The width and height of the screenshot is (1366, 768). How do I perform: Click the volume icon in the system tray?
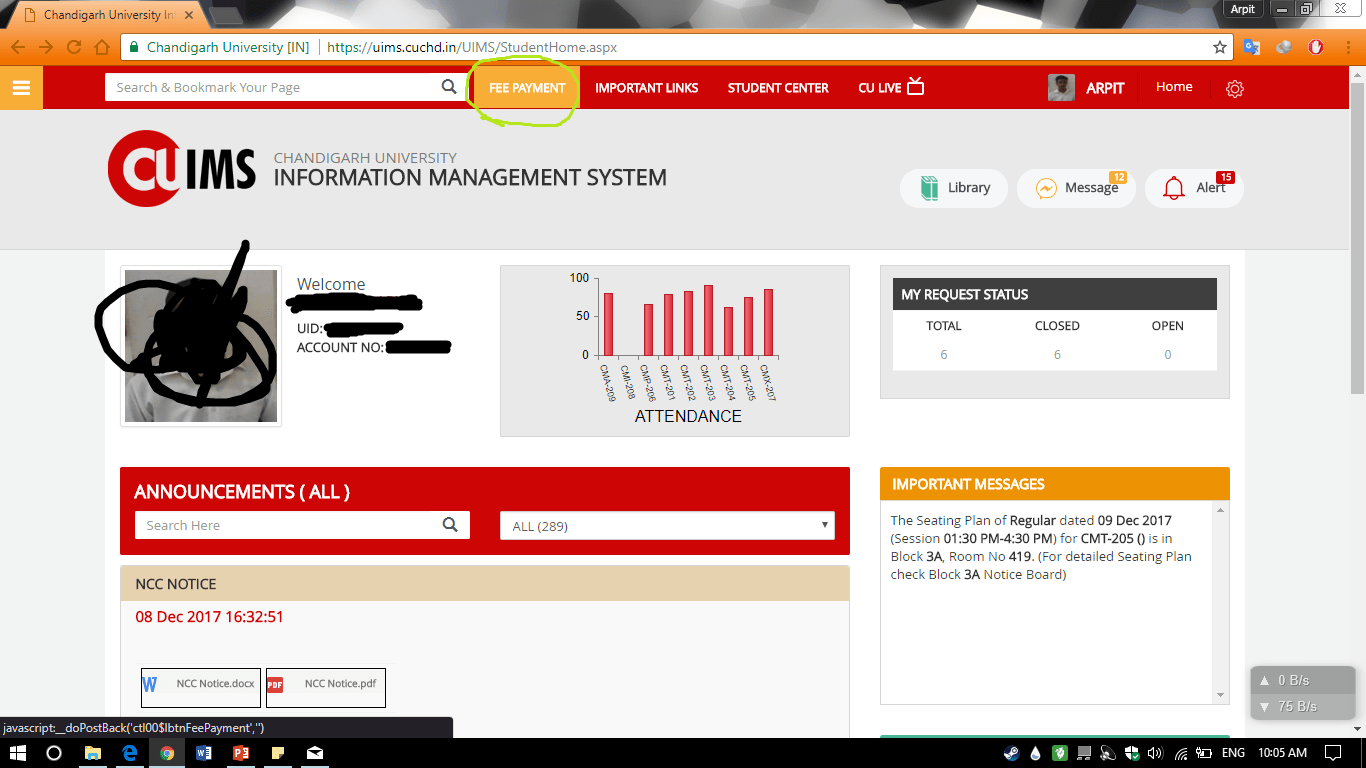coord(1156,753)
